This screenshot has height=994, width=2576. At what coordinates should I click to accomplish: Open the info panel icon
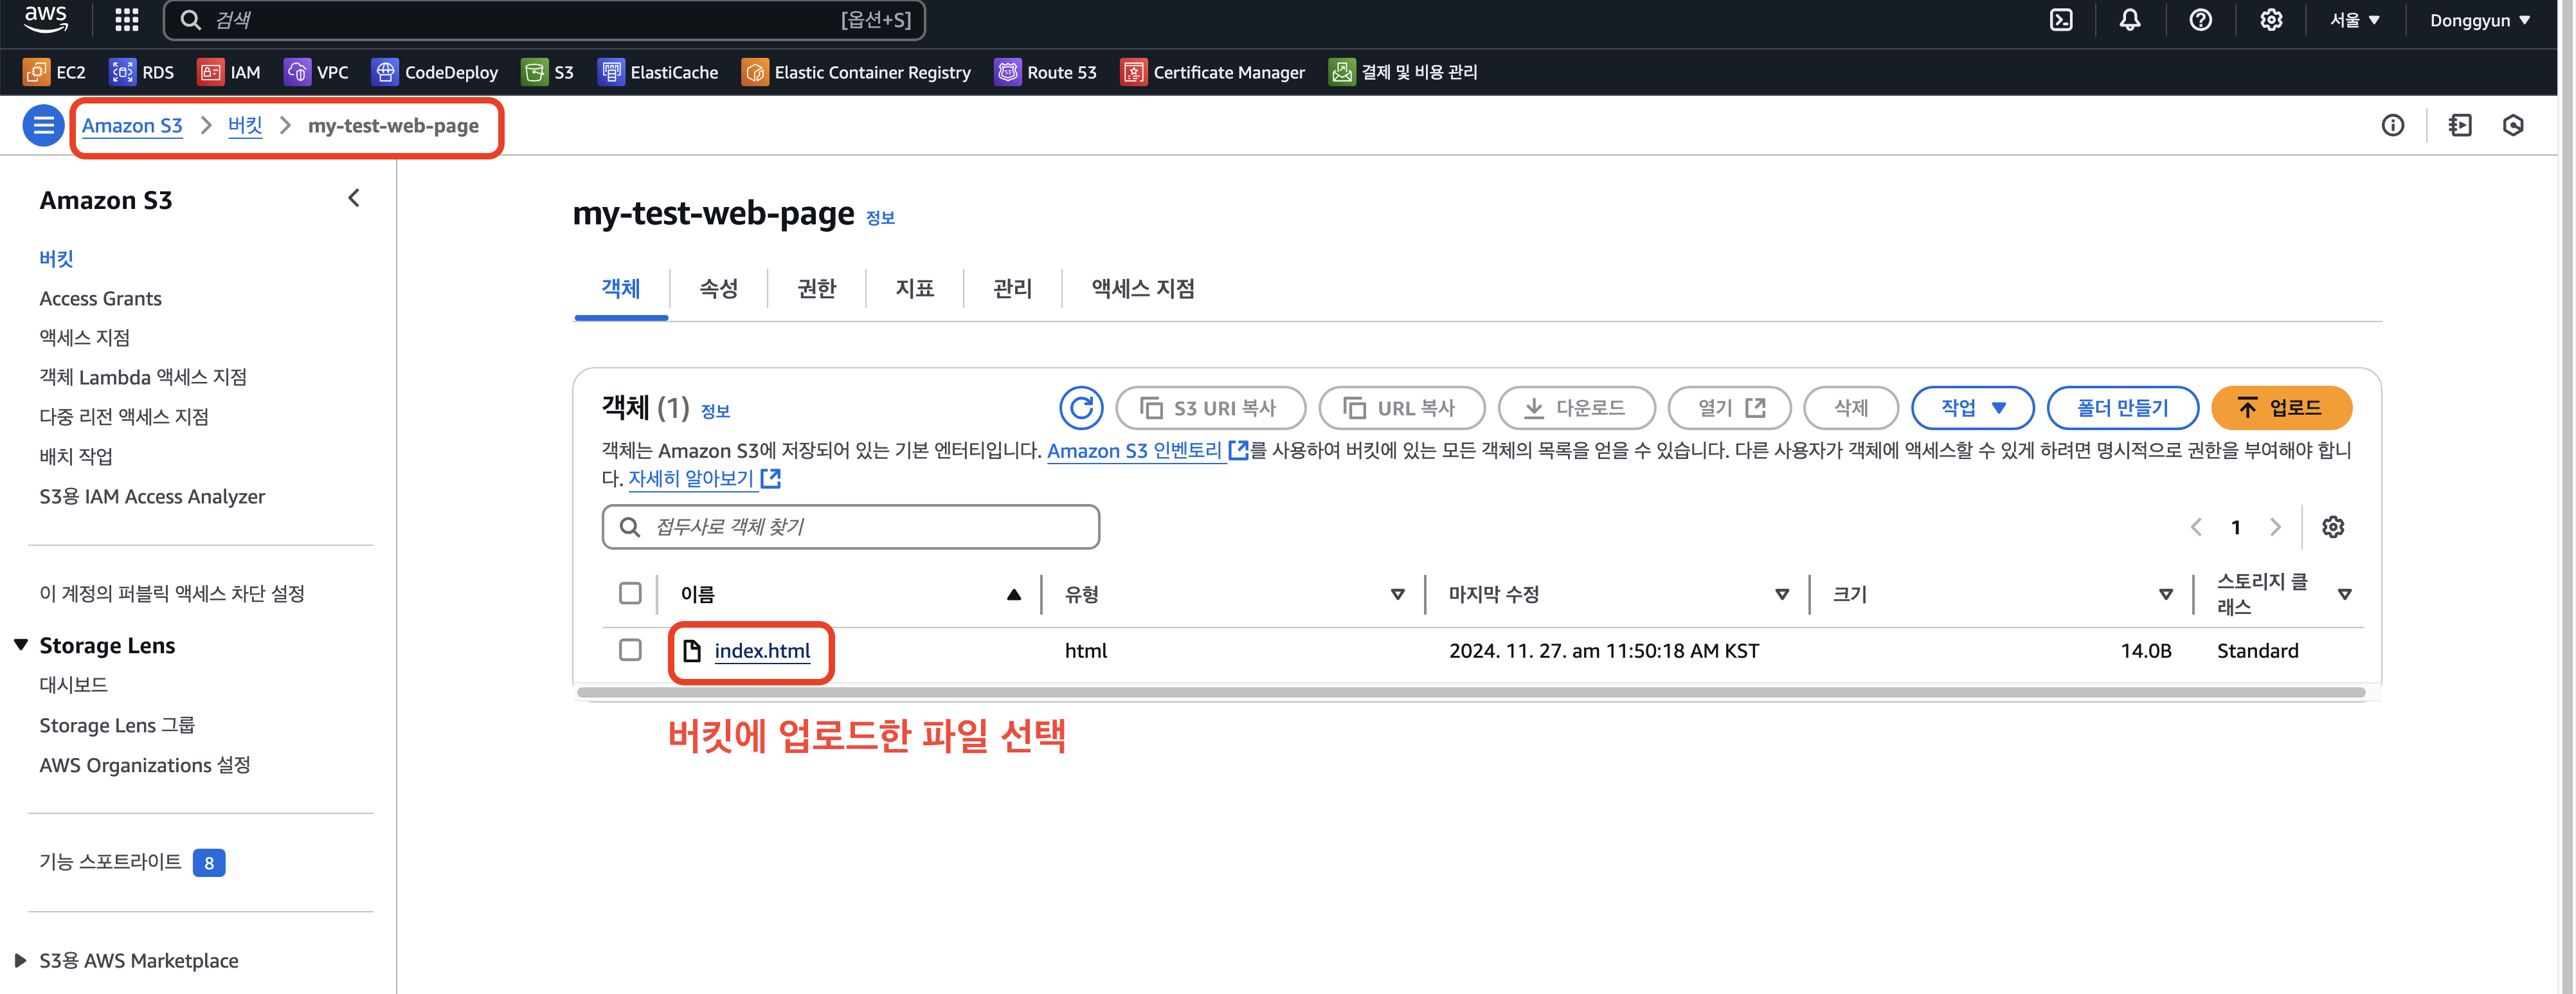[2392, 125]
